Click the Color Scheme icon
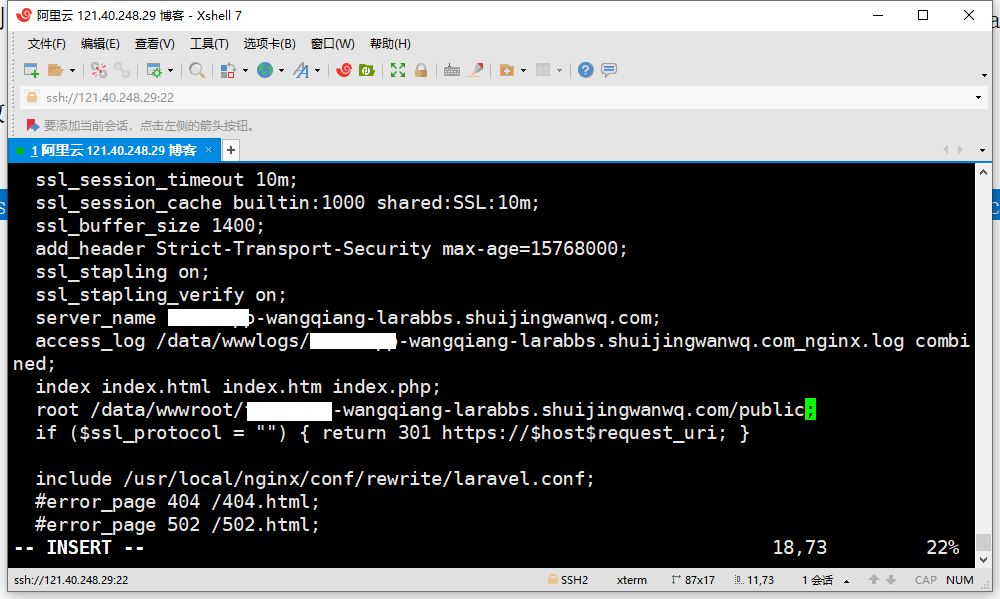The image size is (1000, 599). click(x=228, y=70)
